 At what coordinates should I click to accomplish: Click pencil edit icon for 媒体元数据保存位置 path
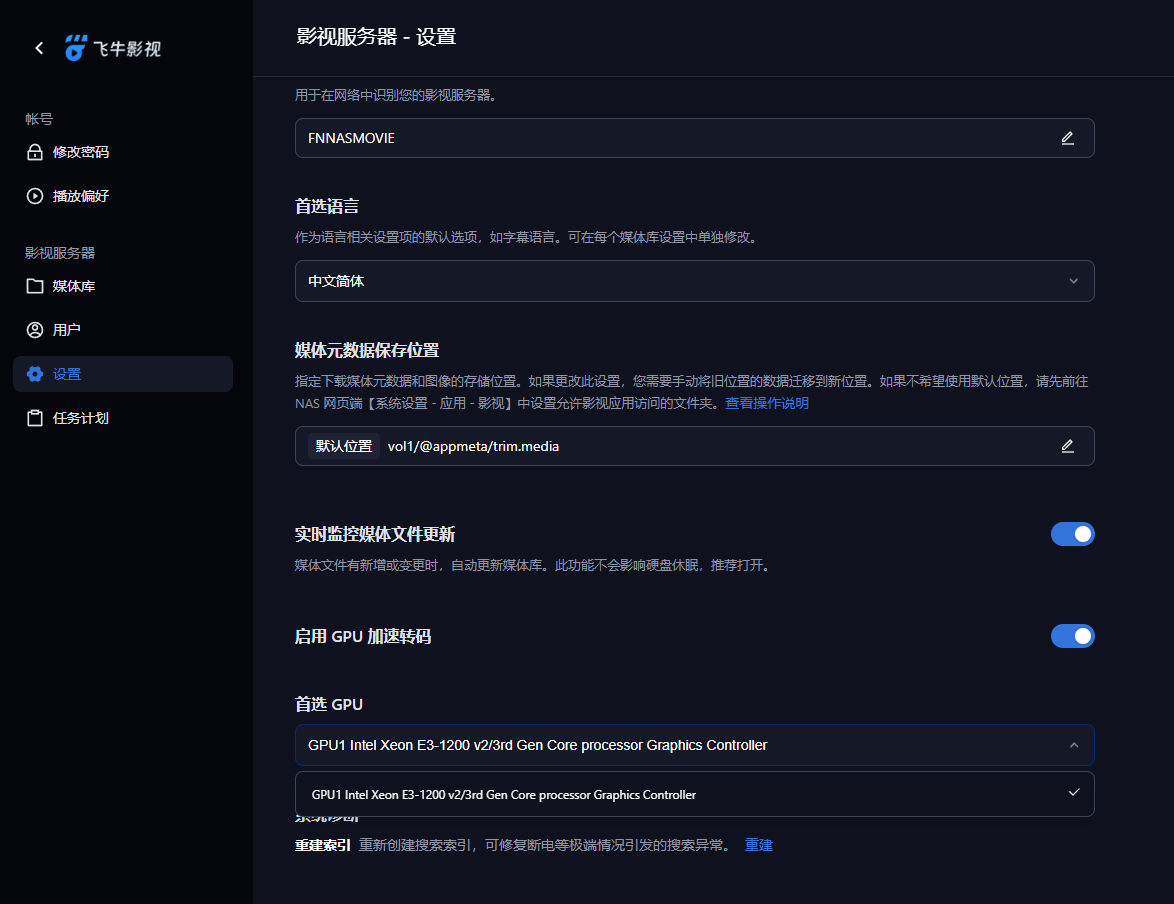tap(1067, 446)
